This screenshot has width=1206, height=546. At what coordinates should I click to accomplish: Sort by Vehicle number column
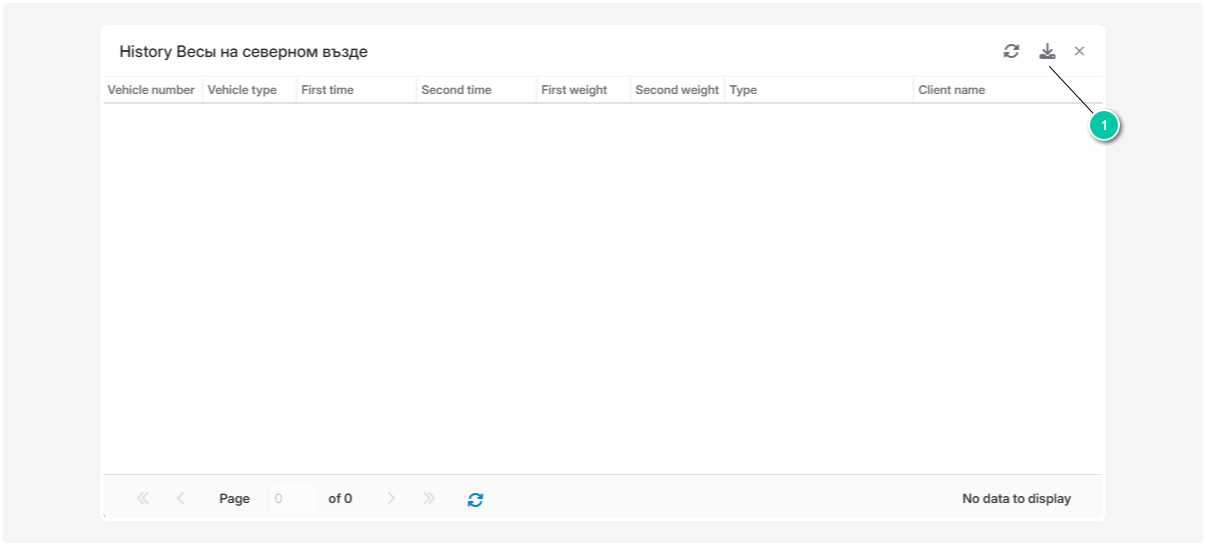tap(151, 90)
